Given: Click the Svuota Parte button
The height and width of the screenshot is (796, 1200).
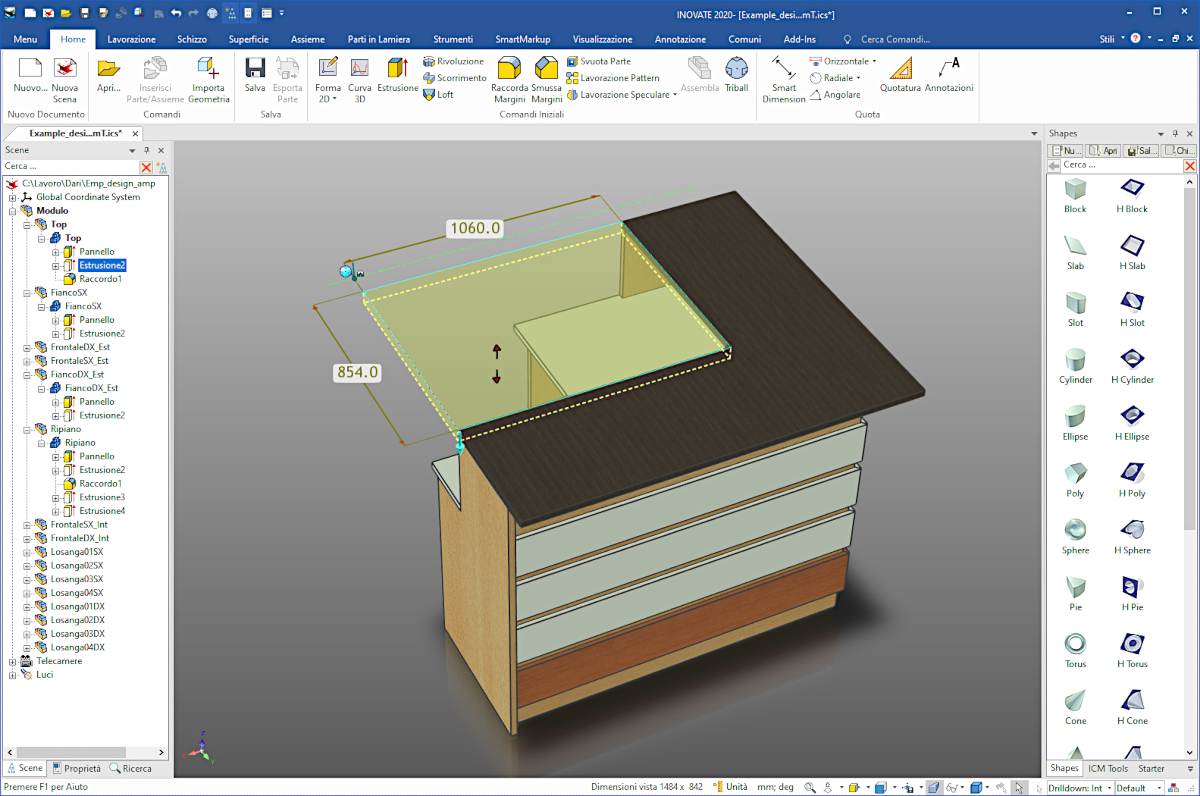Looking at the screenshot, I should click(599, 61).
